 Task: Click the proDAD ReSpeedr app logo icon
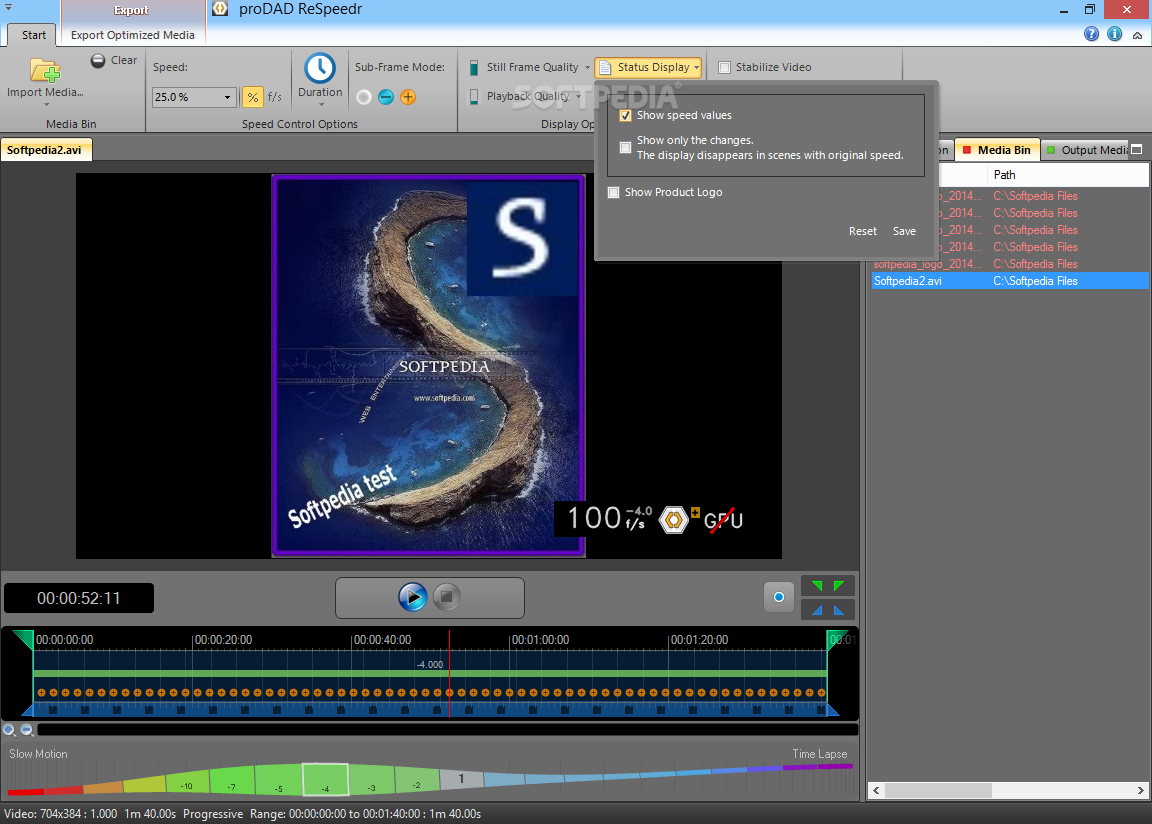tap(220, 9)
